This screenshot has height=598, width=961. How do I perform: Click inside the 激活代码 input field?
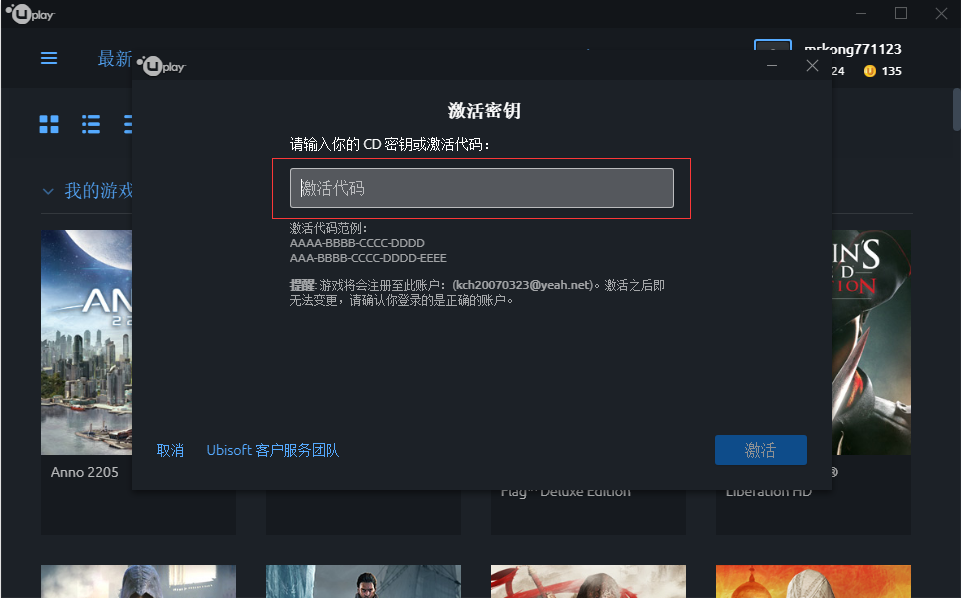(x=483, y=188)
